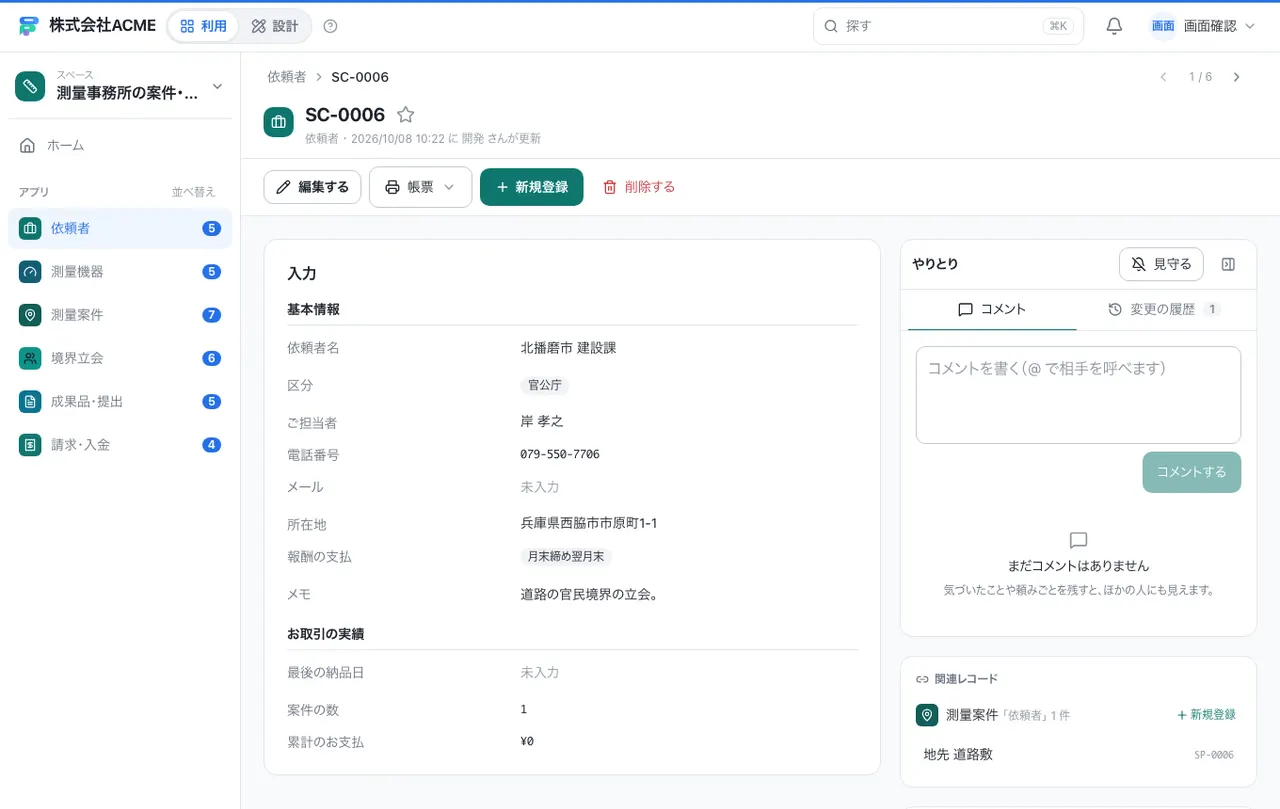Image resolution: width=1280 pixels, height=809 pixels.
Task: Open the 画面確認 user menu
Action: [x=1202, y=26]
